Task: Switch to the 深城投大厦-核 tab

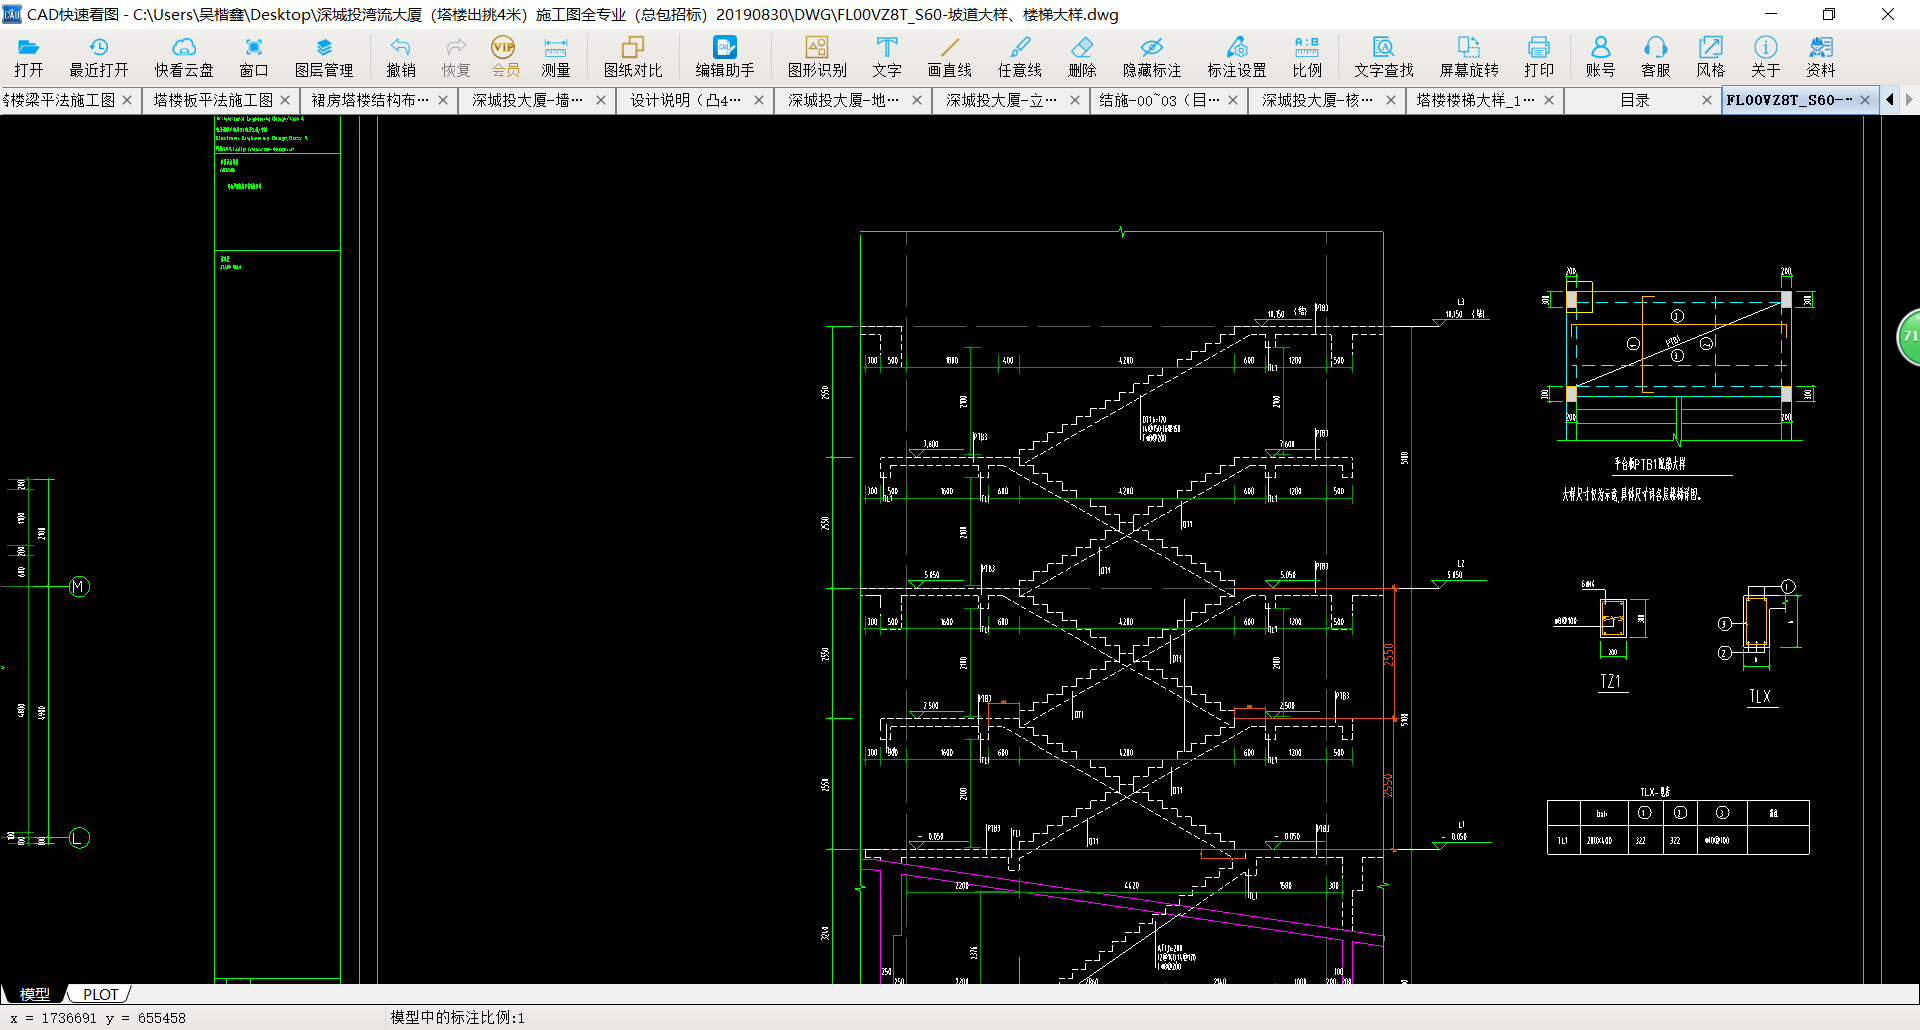Action: 1318,100
